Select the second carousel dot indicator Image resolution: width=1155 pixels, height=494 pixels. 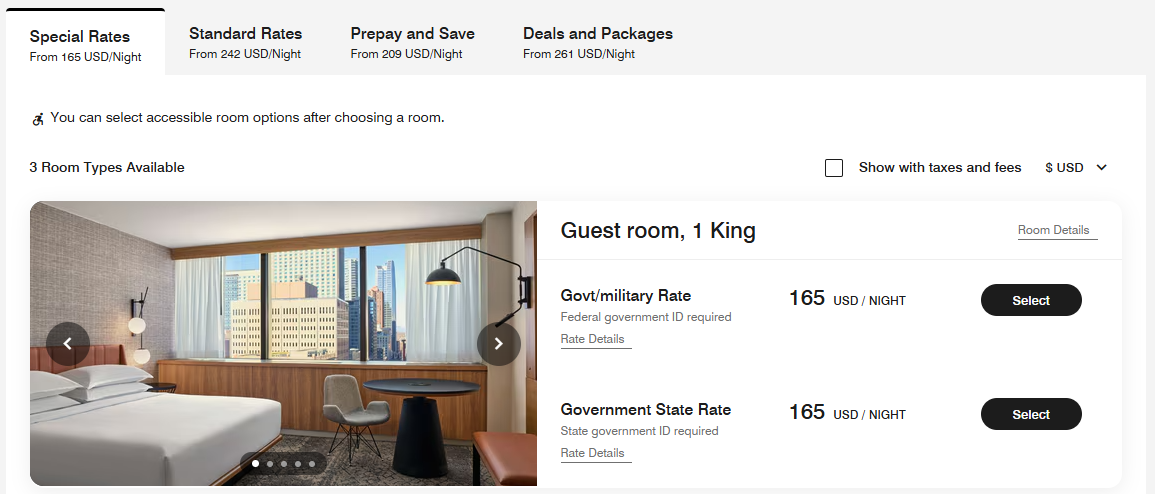(x=270, y=464)
